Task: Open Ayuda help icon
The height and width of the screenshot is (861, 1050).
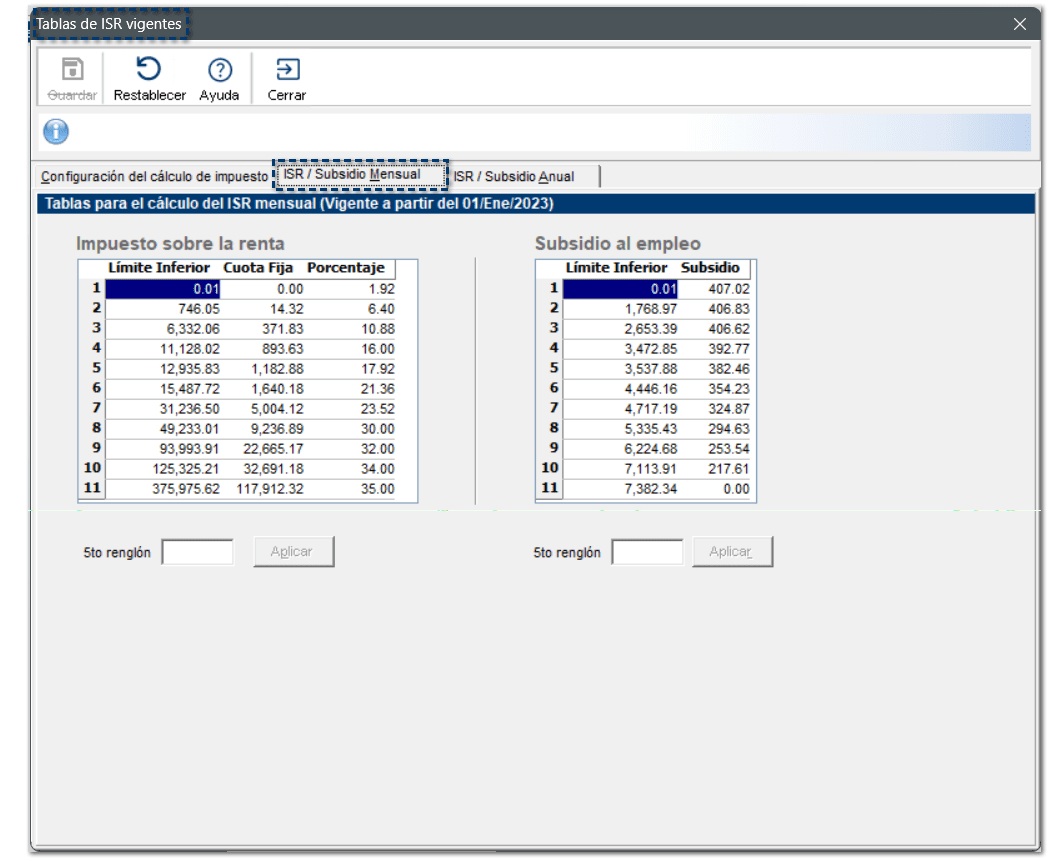Action: point(219,70)
